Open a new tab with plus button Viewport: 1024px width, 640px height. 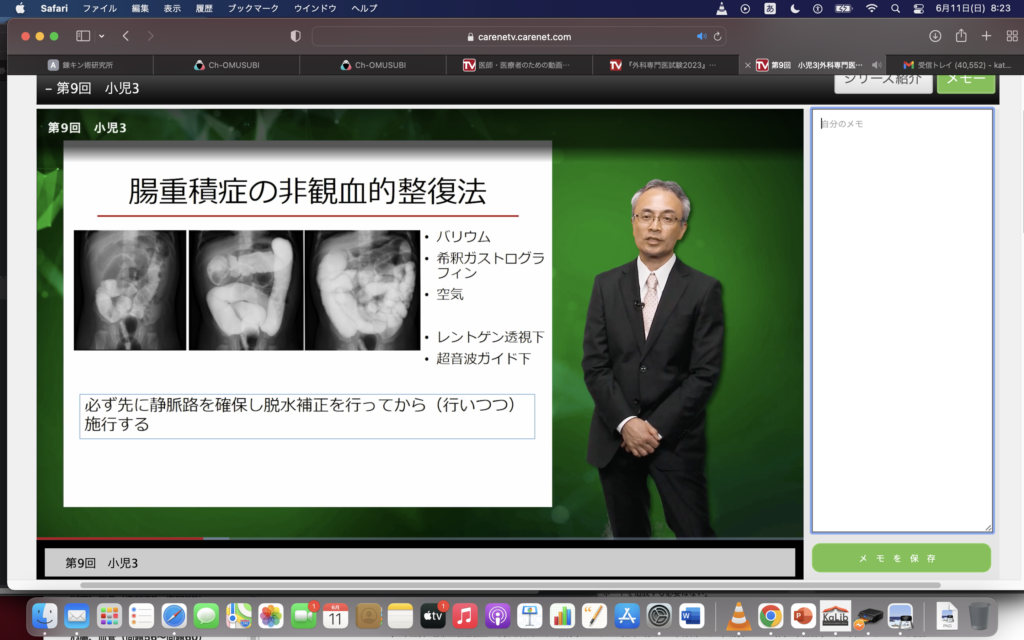[x=986, y=36]
